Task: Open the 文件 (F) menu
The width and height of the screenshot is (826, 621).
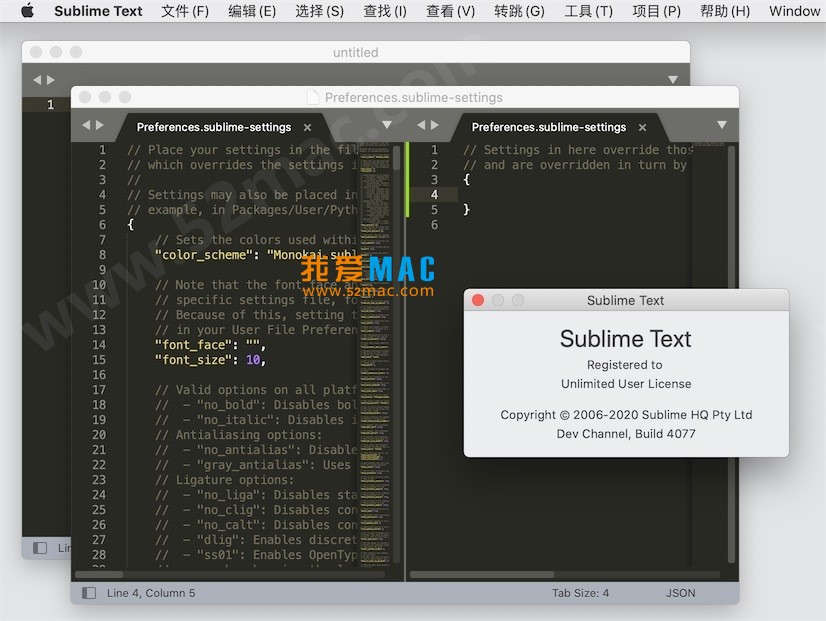Action: pyautogui.click(x=185, y=11)
